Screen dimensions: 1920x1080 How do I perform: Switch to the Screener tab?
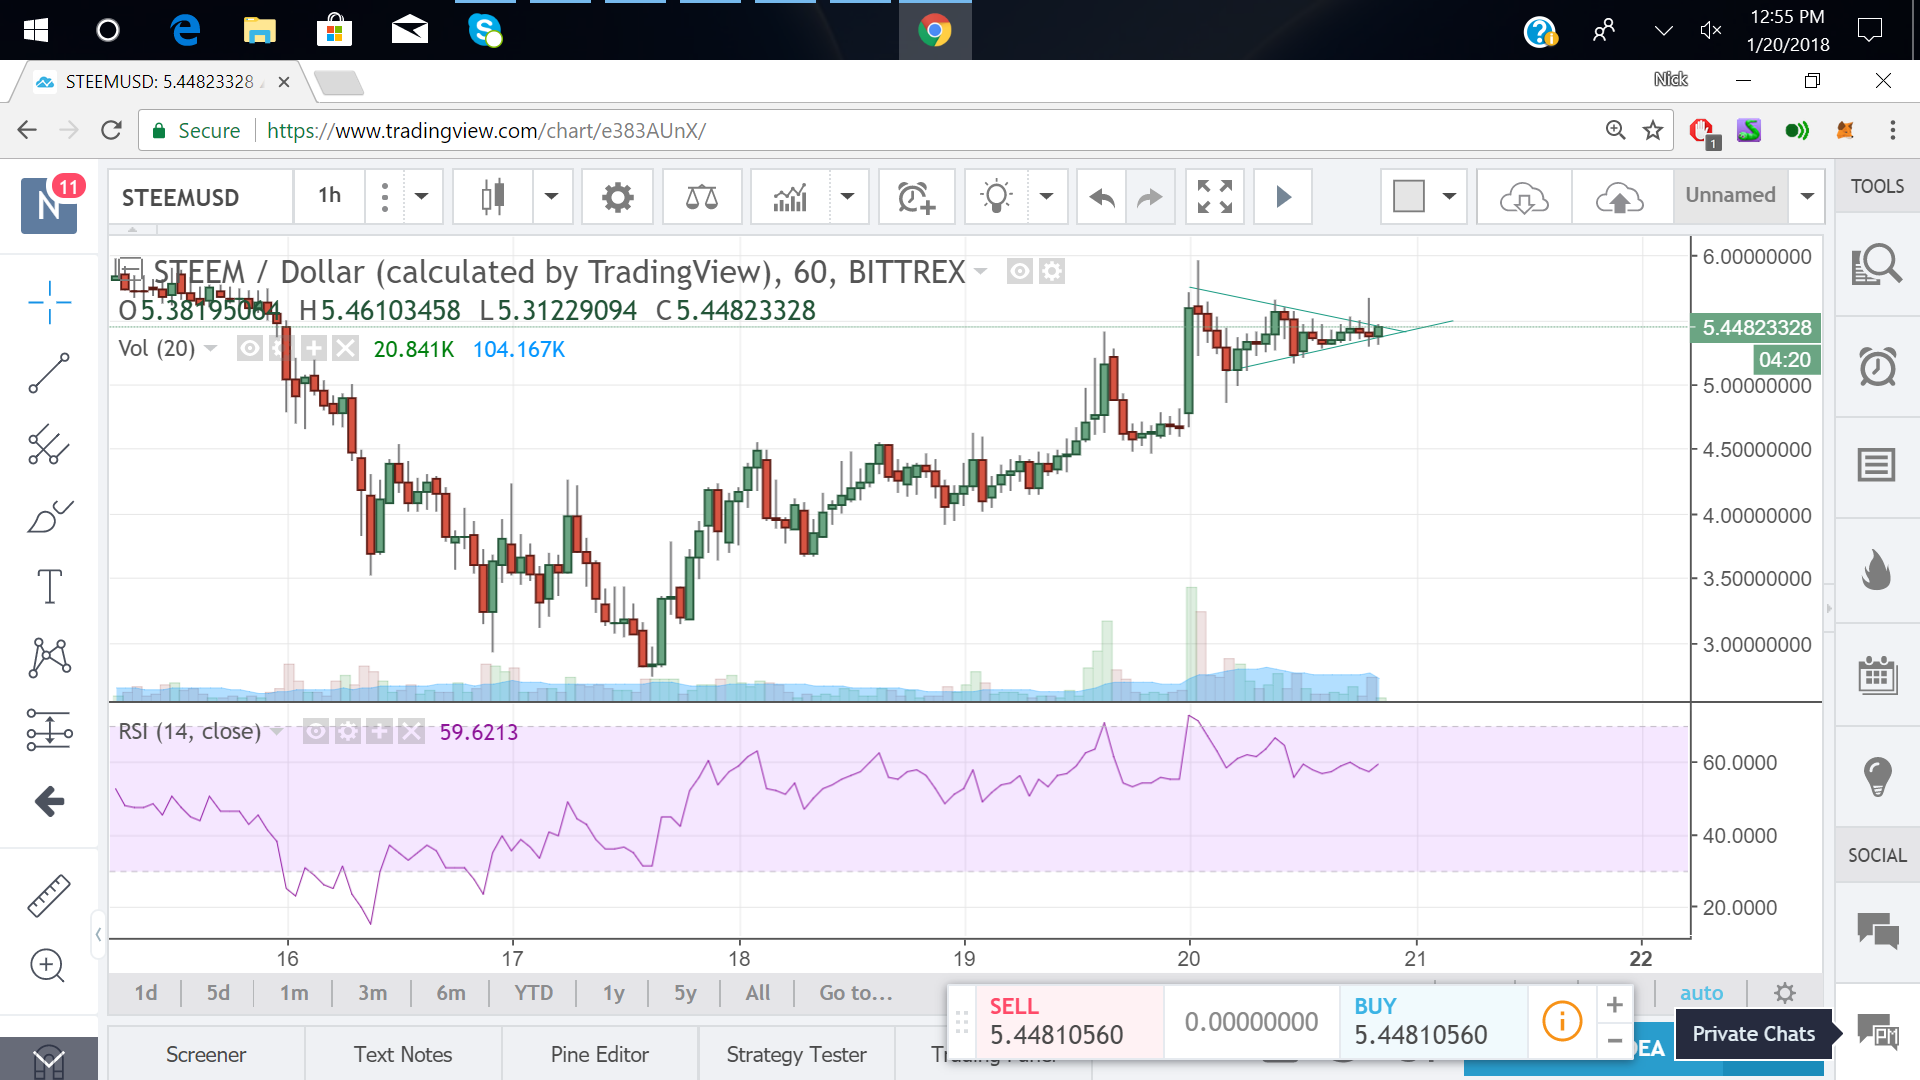[206, 1054]
